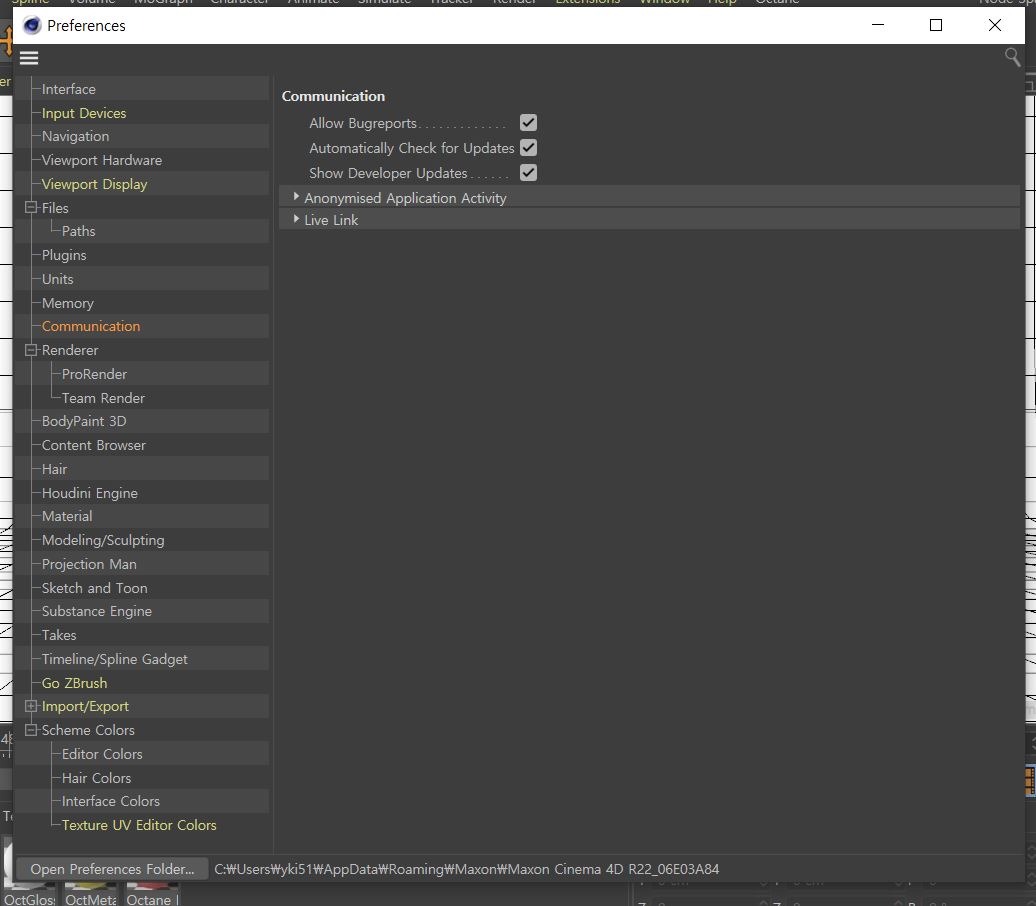Click the search magnifier icon
Screen dimensions: 1036x906
point(1012,58)
